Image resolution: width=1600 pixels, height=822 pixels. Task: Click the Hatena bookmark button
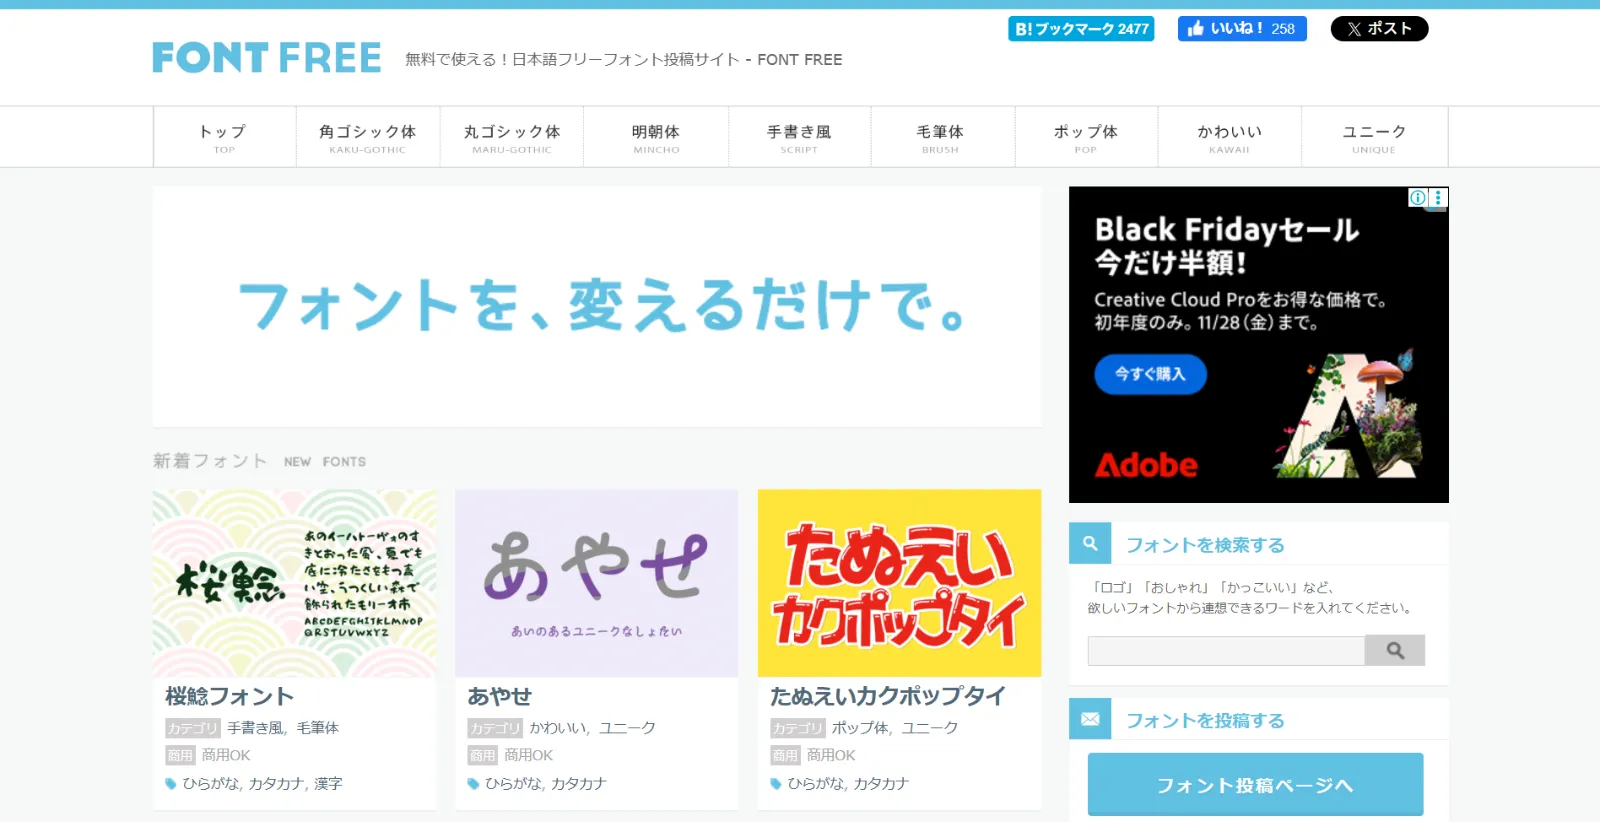click(x=1080, y=29)
